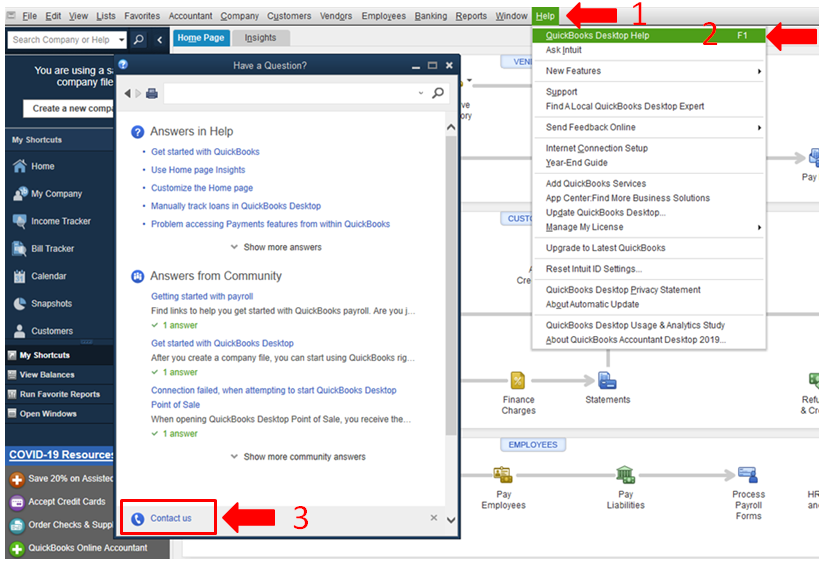Screen dimensions: 826x562
Task: Switch to the Insights tab
Action: 260,38
